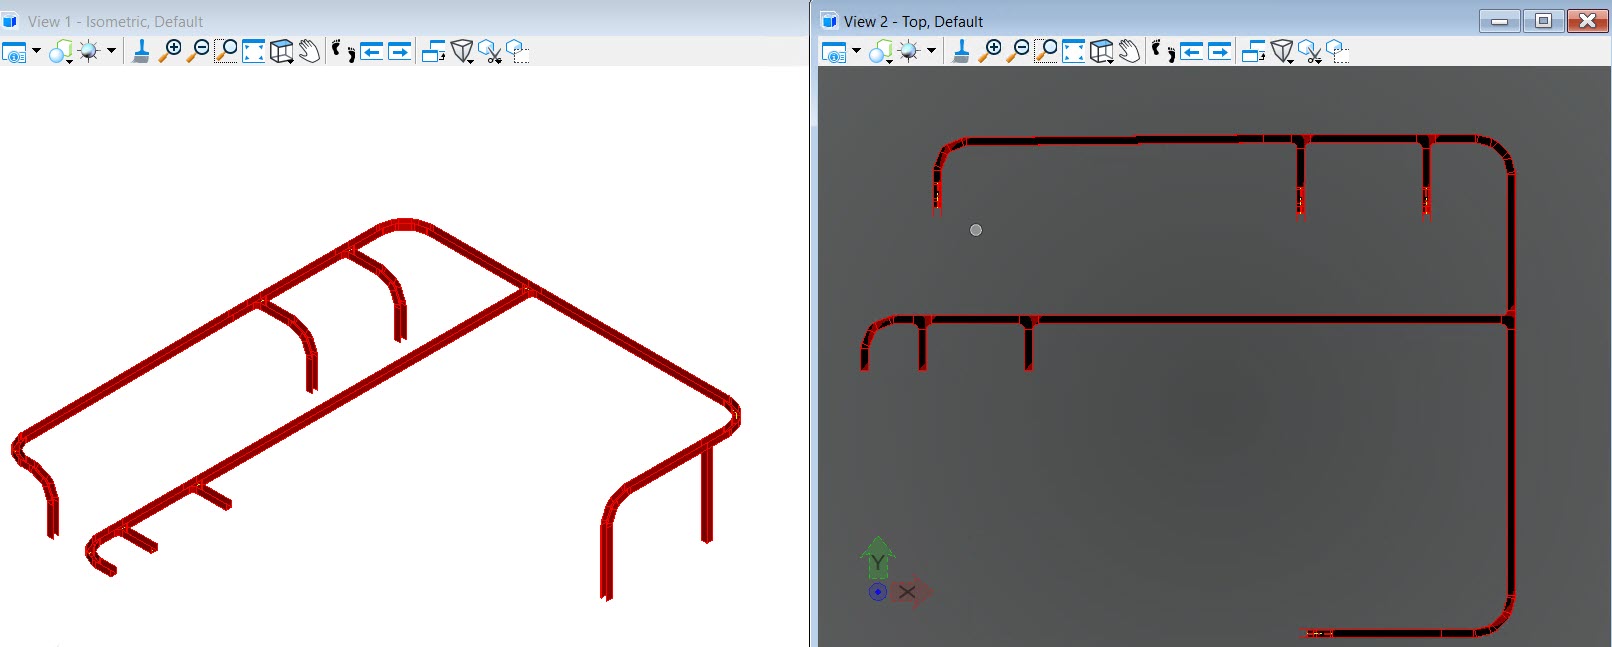The width and height of the screenshot is (1612, 647).
Task: Select Clip Volume scissors in View 1
Action: point(490,52)
